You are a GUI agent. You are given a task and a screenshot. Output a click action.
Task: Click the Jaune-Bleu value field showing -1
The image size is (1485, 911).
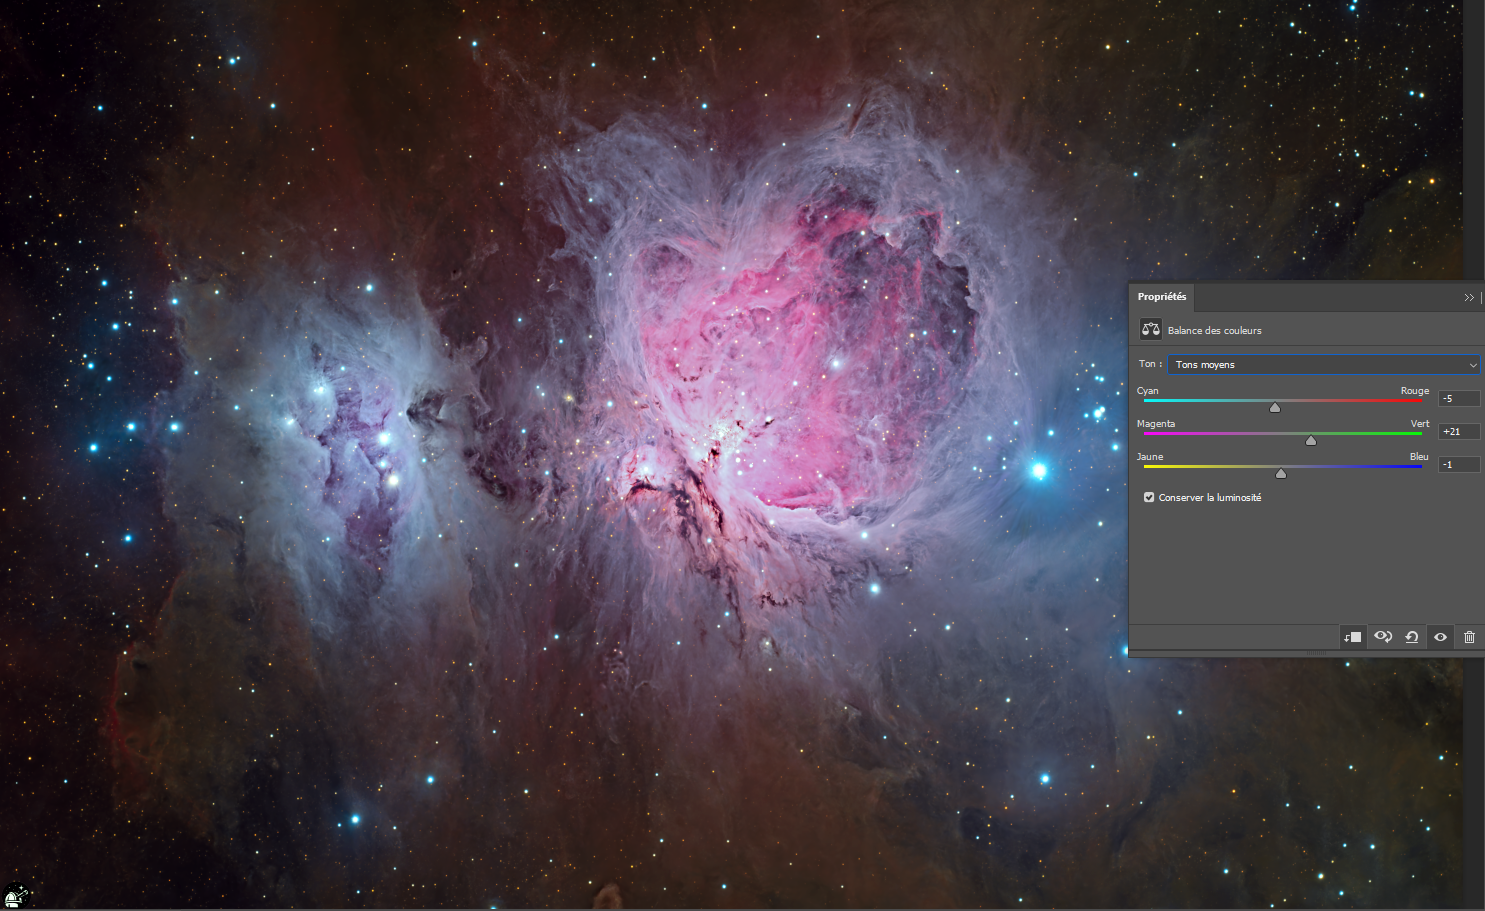coord(1458,465)
